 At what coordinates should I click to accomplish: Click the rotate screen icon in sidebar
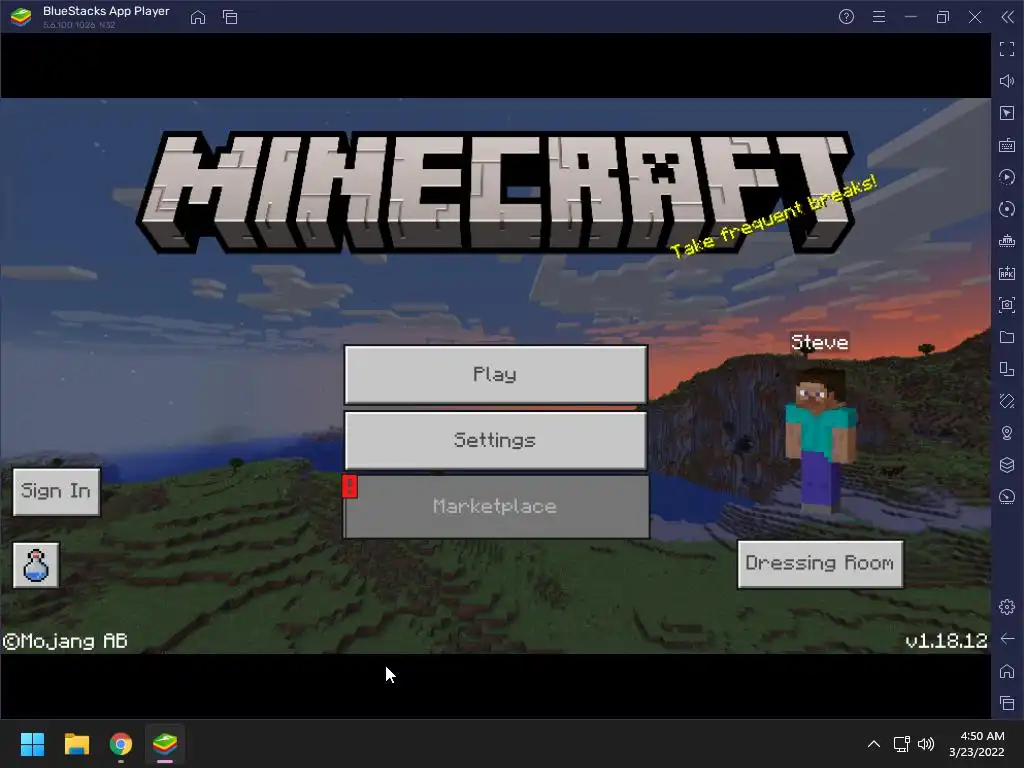pyautogui.click(x=1007, y=369)
